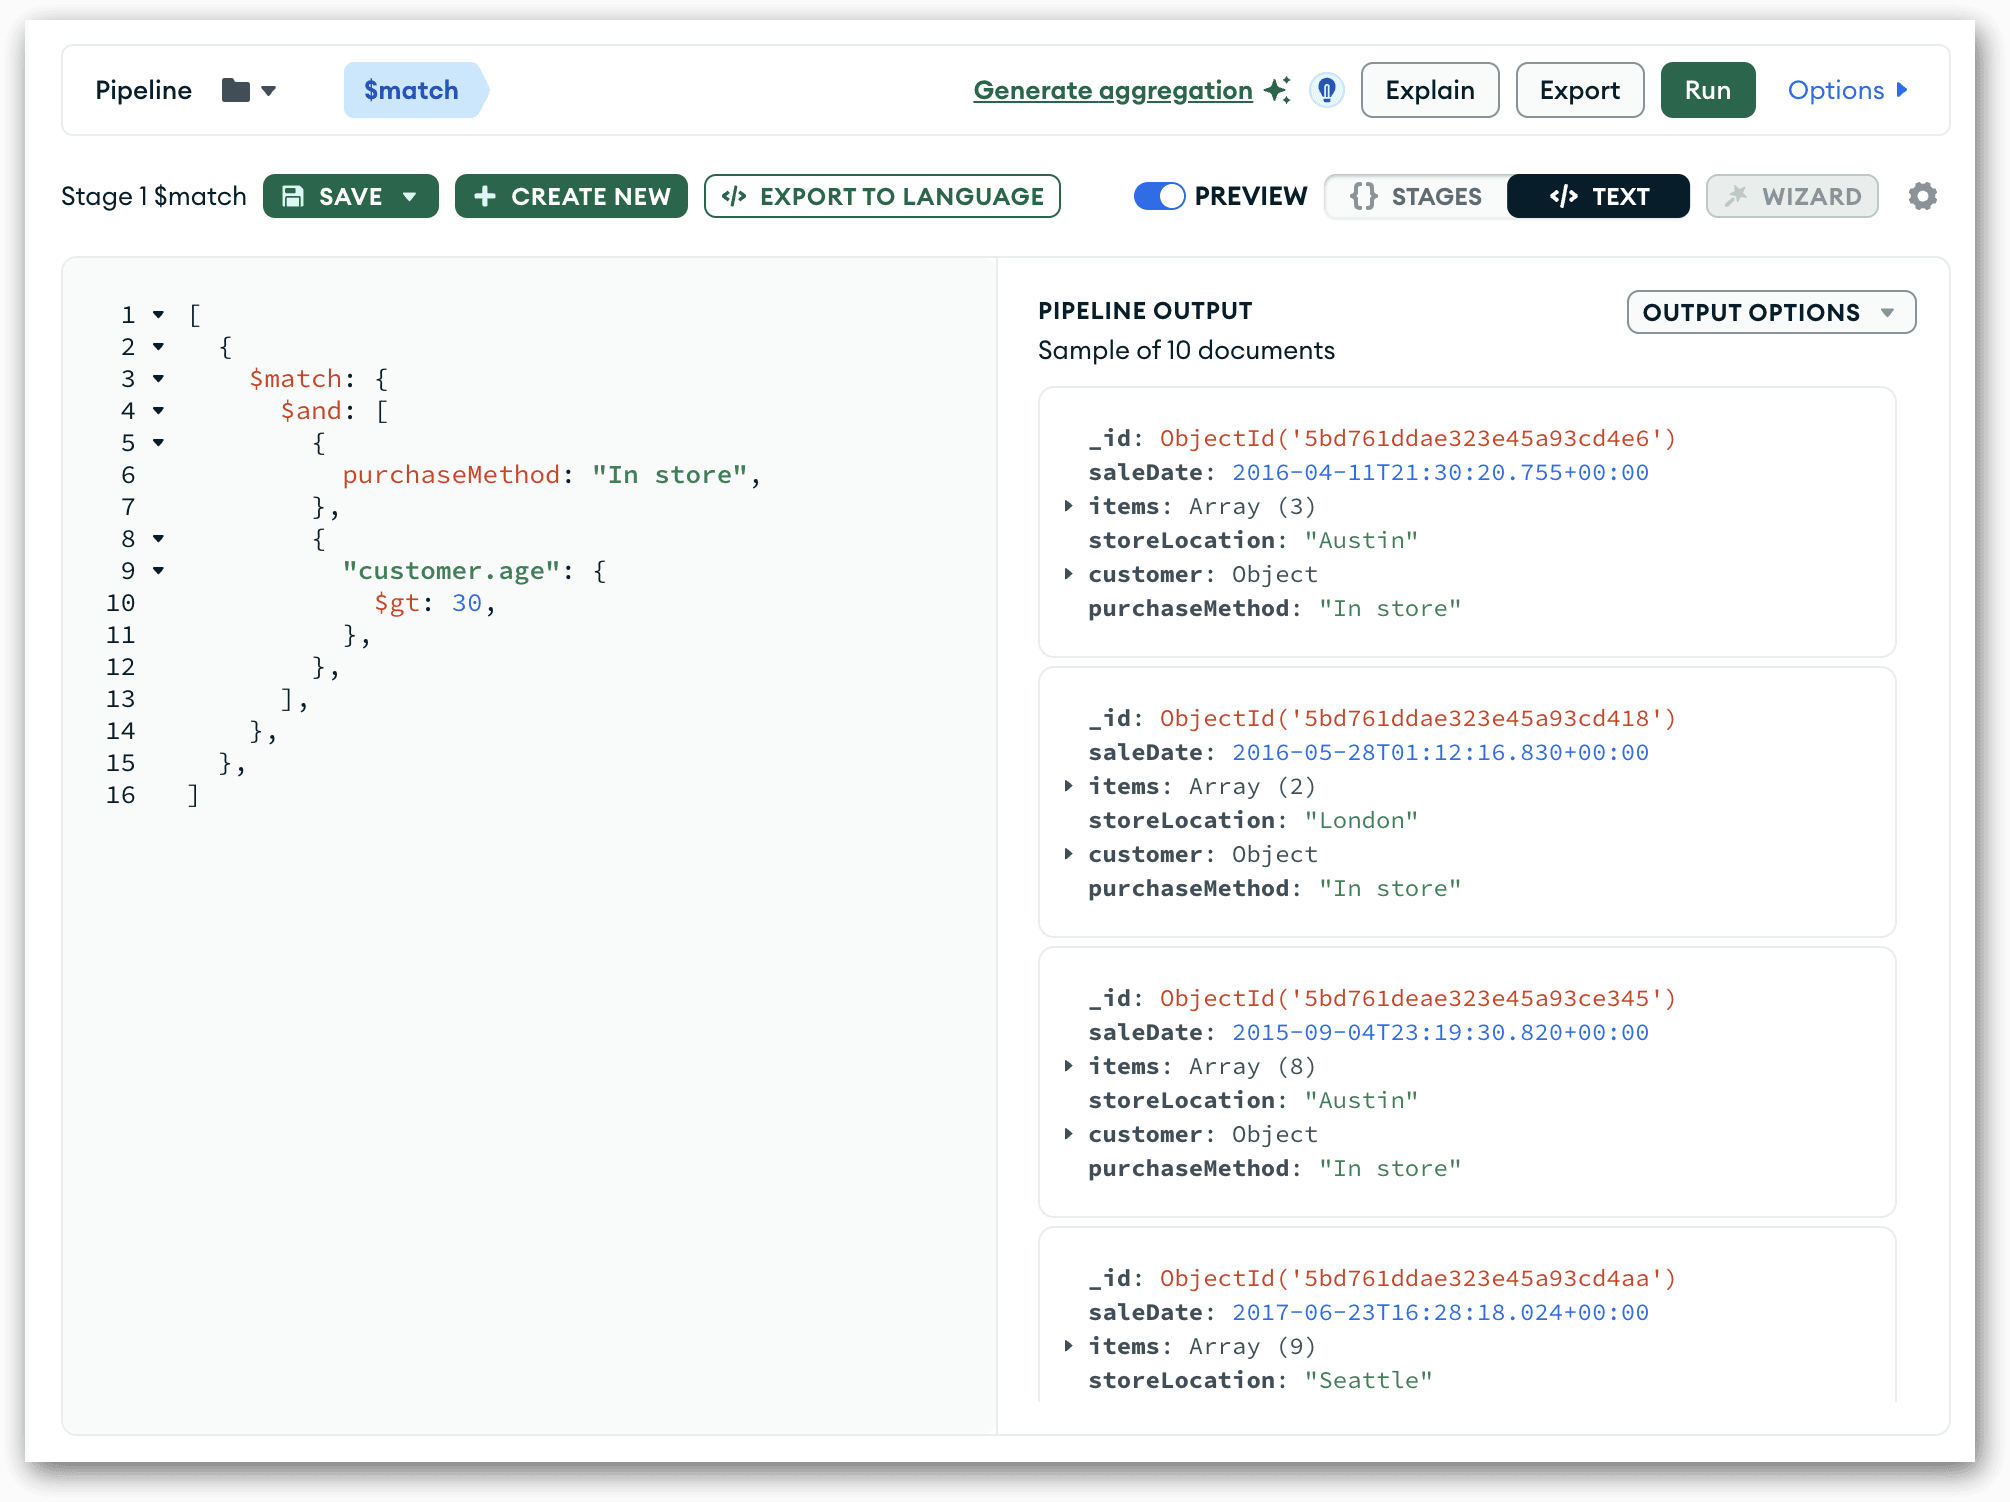Open the Save dropdown arrow
The width and height of the screenshot is (2010, 1502).
pos(410,196)
